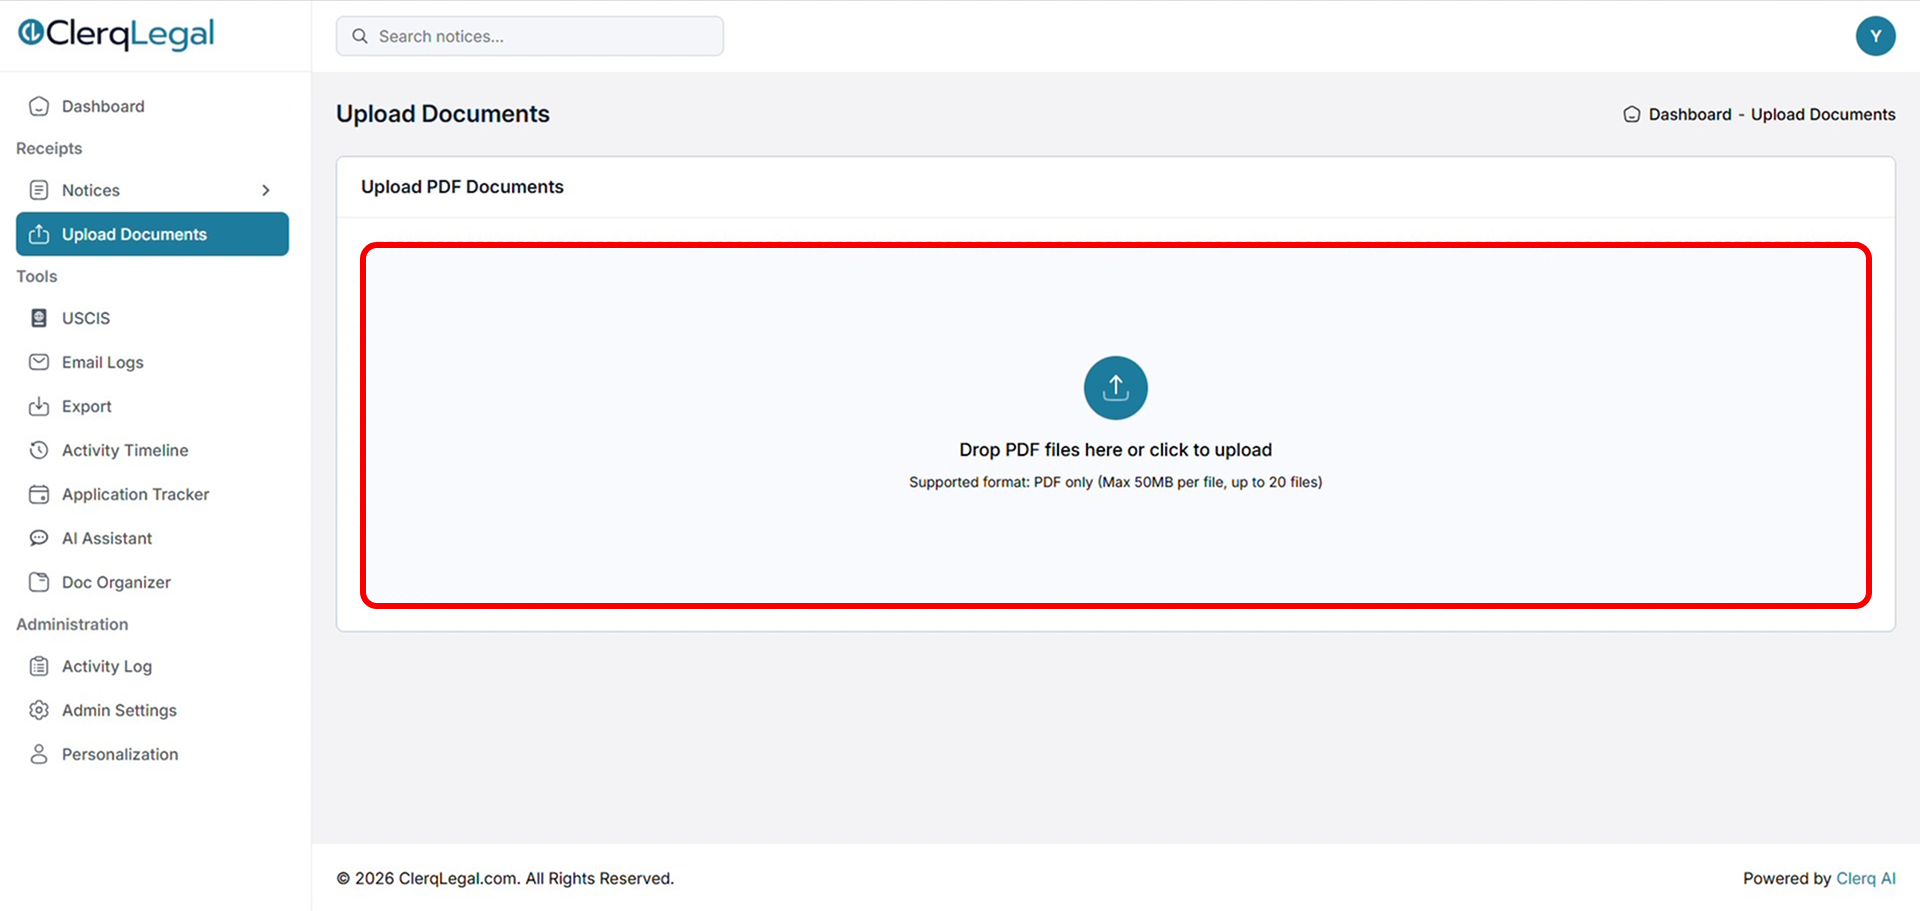1920x911 pixels.
Task: Open Activity Timeline
Action: (x=152, y=450)
